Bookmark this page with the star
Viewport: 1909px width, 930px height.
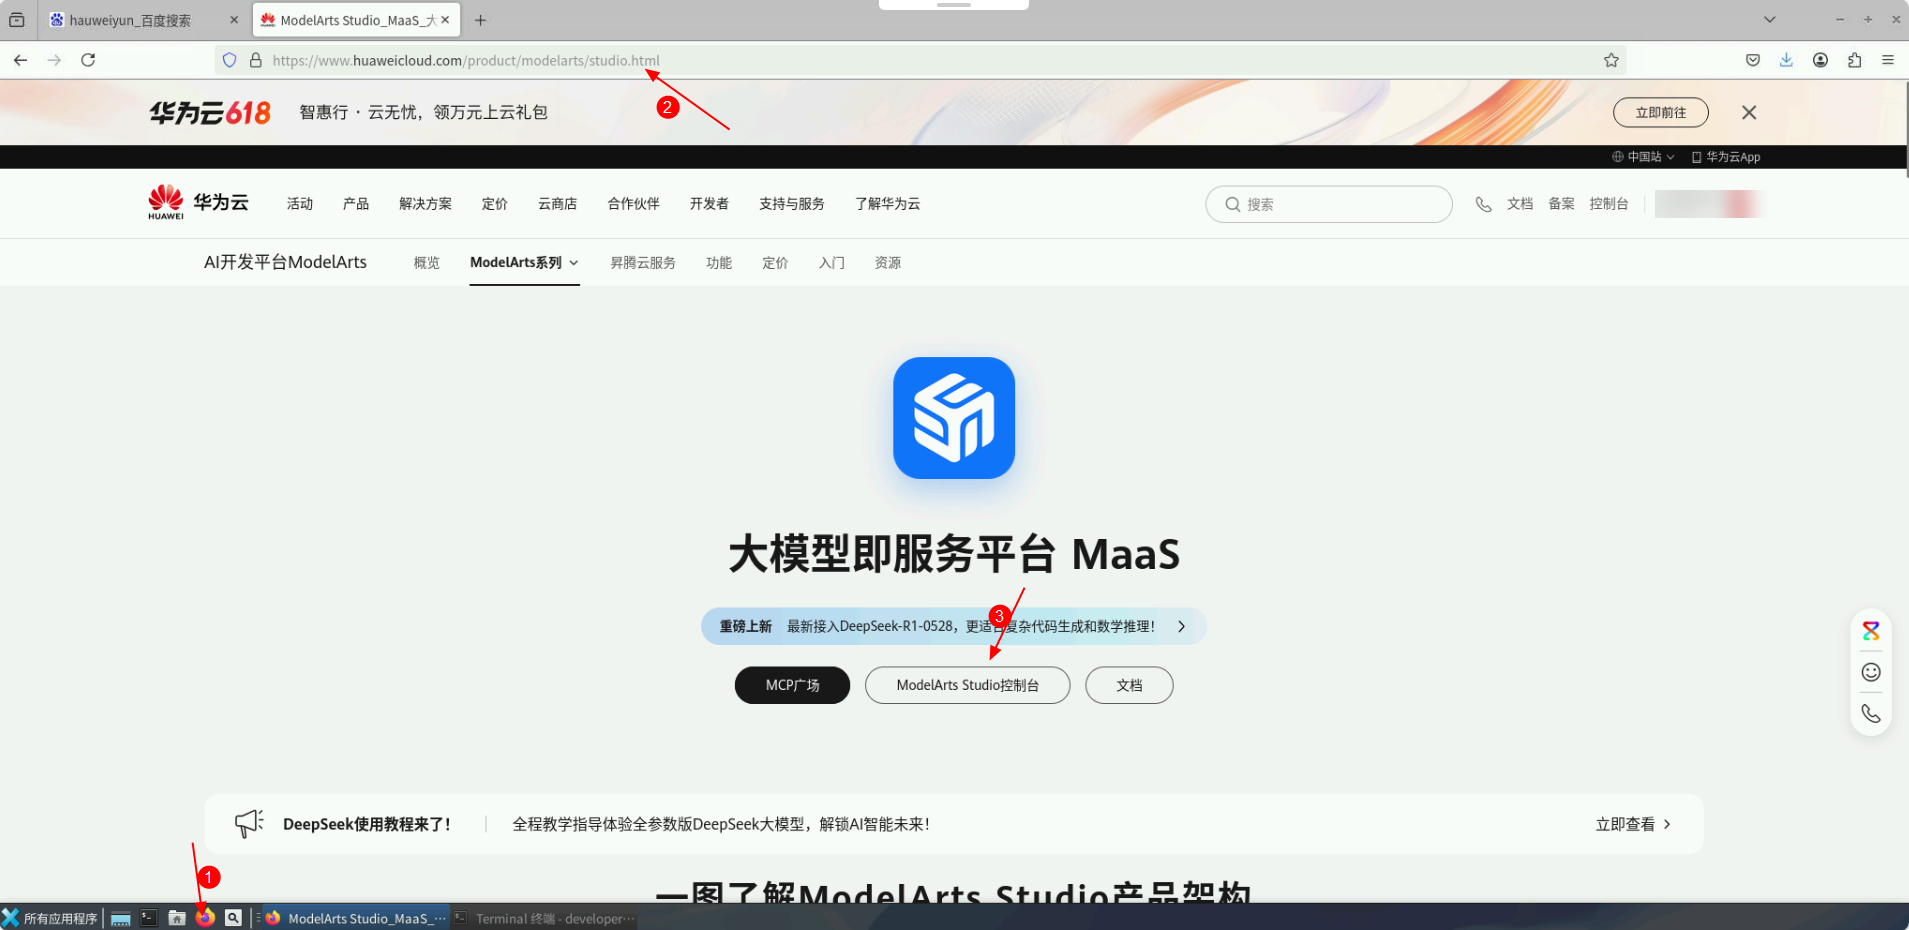click(x=1611, y=60)
